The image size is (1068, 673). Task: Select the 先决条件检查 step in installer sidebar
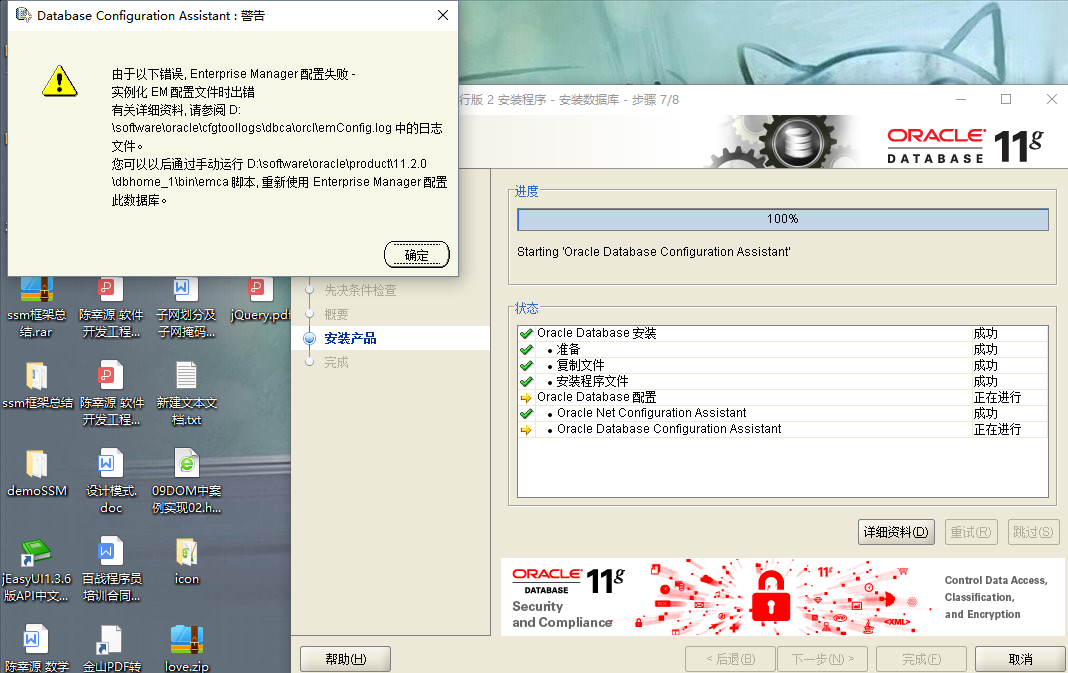(x=360, y=290)
